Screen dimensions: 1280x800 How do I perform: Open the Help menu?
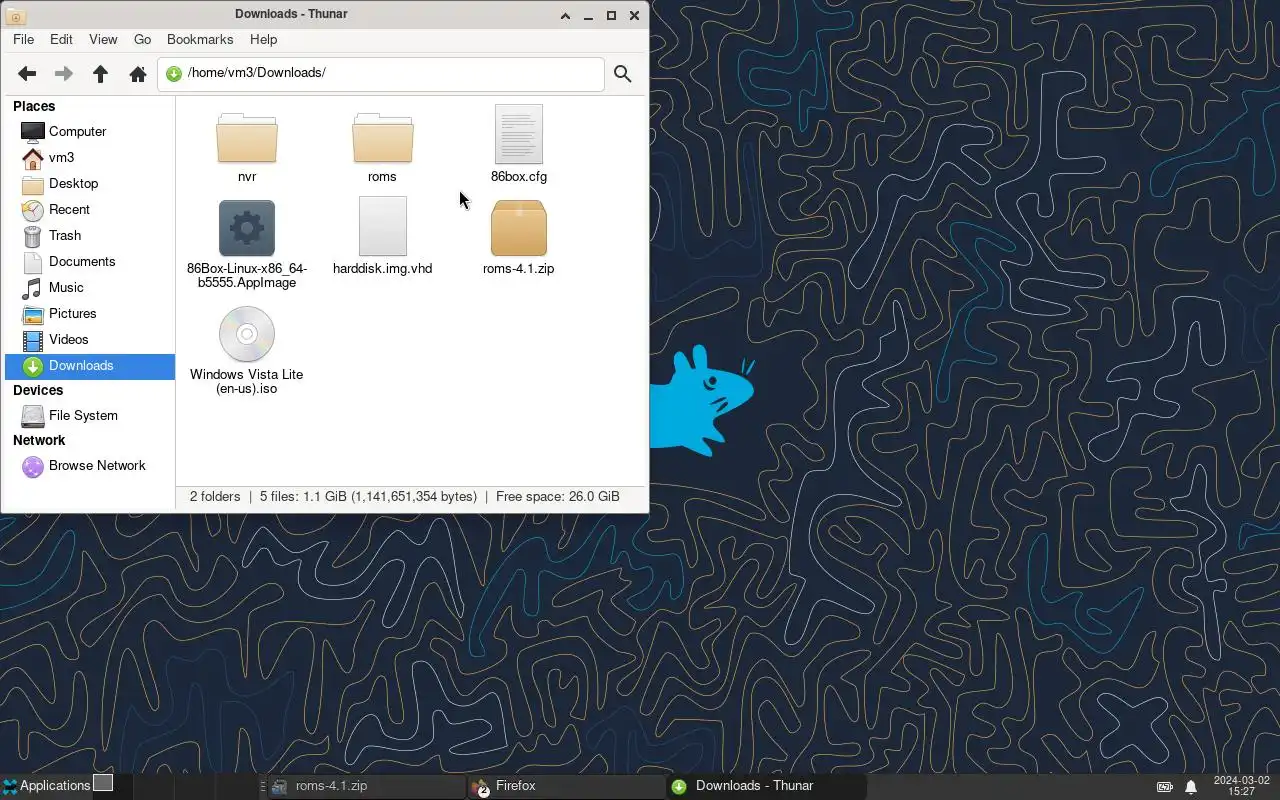(x=263, y=39)
